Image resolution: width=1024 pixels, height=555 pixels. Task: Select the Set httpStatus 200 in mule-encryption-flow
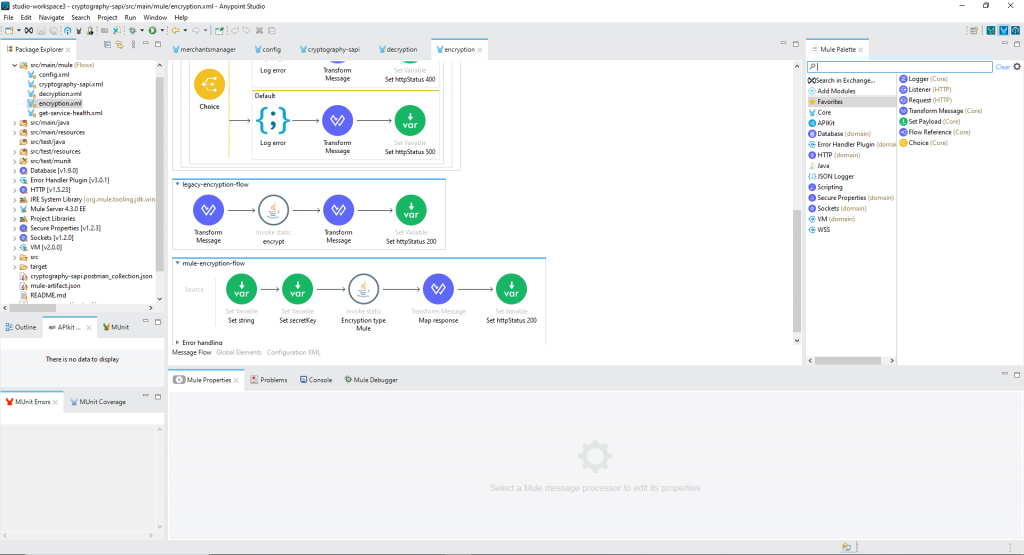(511, 289)
